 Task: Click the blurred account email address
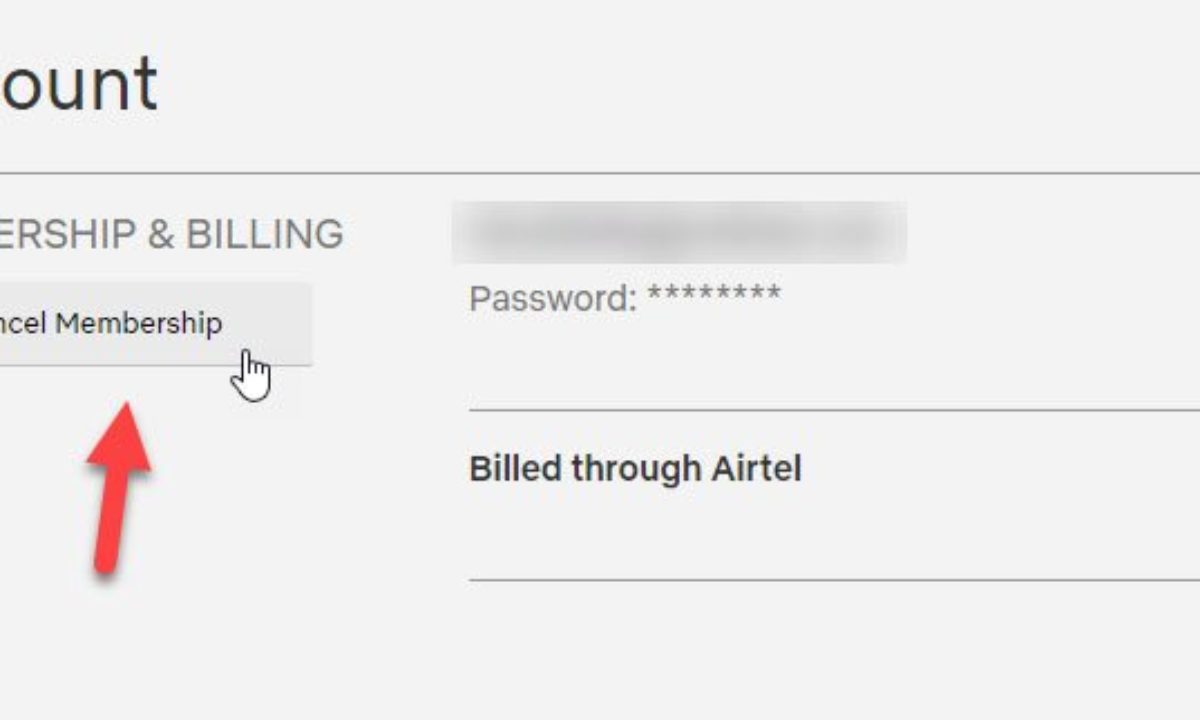point(678,233)
